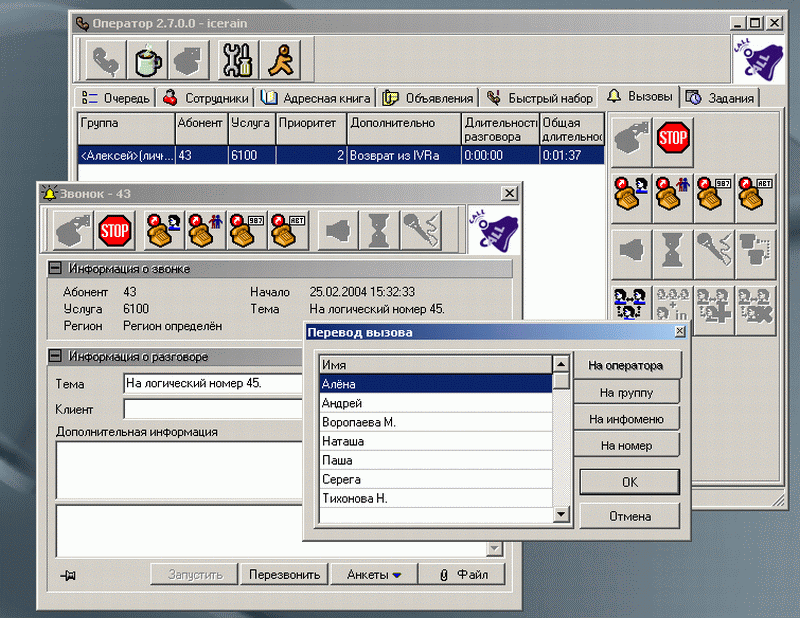The height and width of the screenshot is (618, 800).
Task: Switch to the Задания tab
Action: (x=720, y=98)
